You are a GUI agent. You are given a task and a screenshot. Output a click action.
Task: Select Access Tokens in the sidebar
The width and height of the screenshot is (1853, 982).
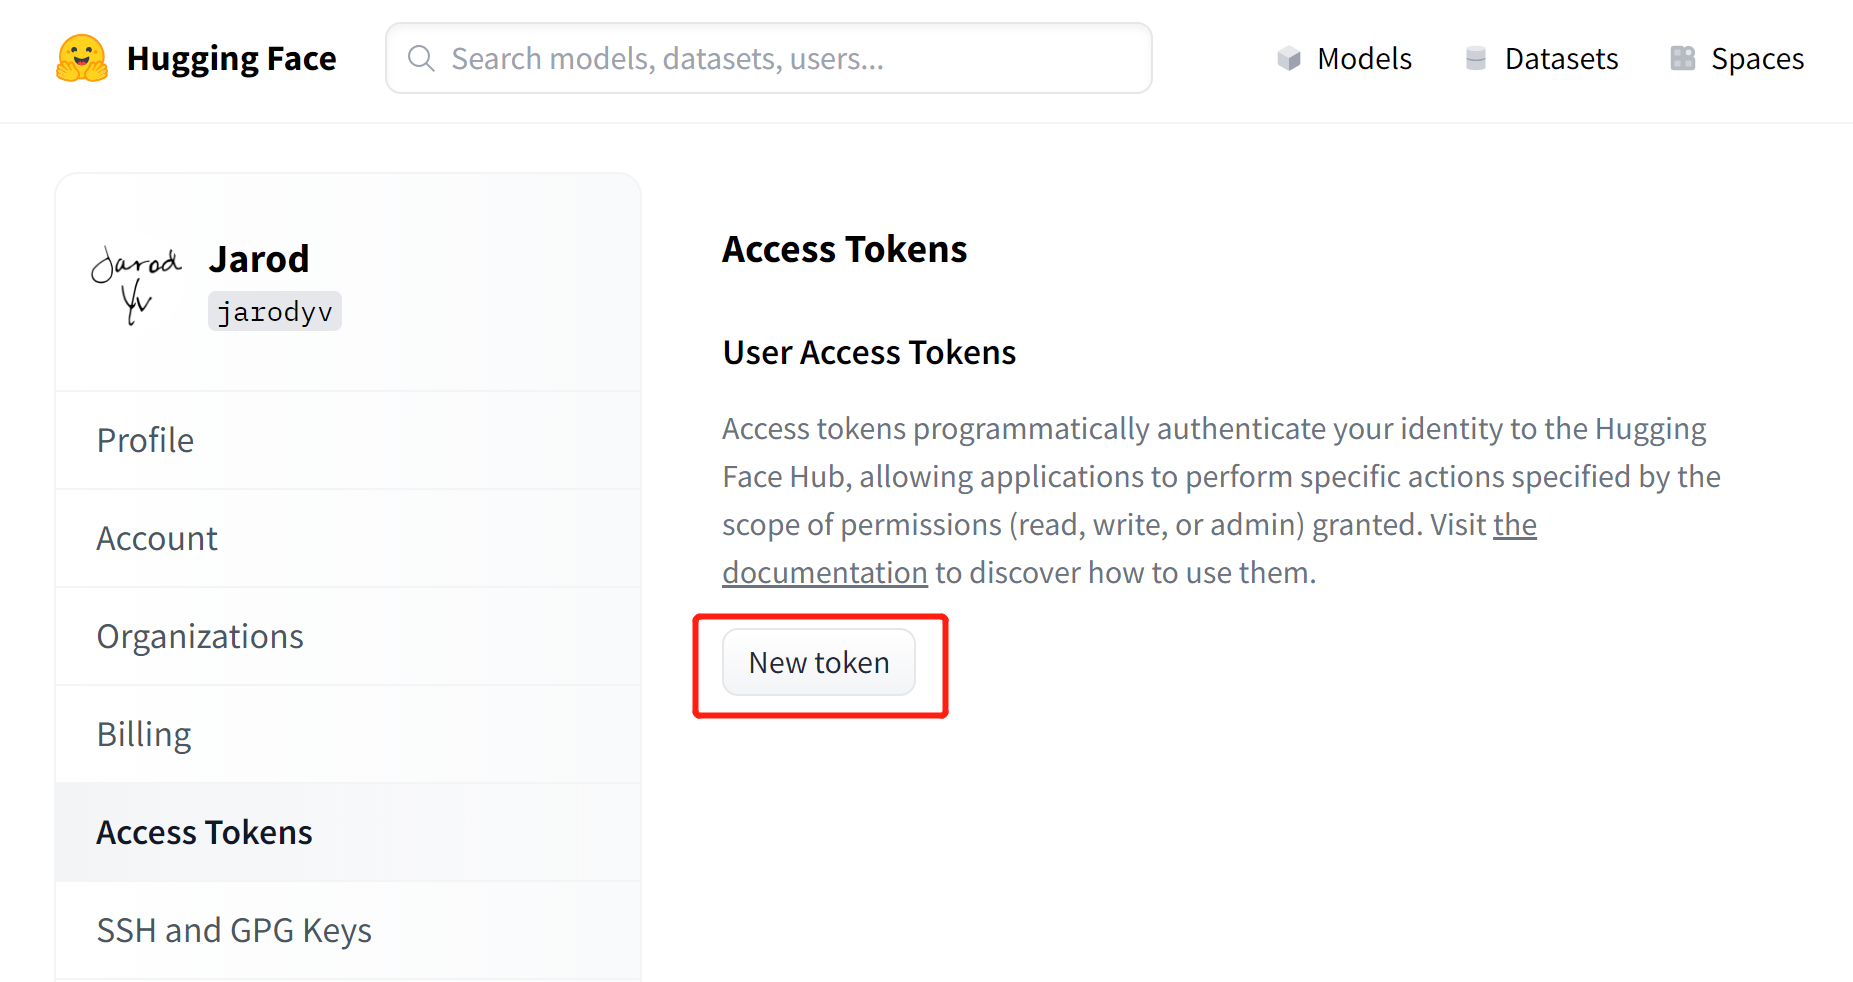tap(348, 832)
